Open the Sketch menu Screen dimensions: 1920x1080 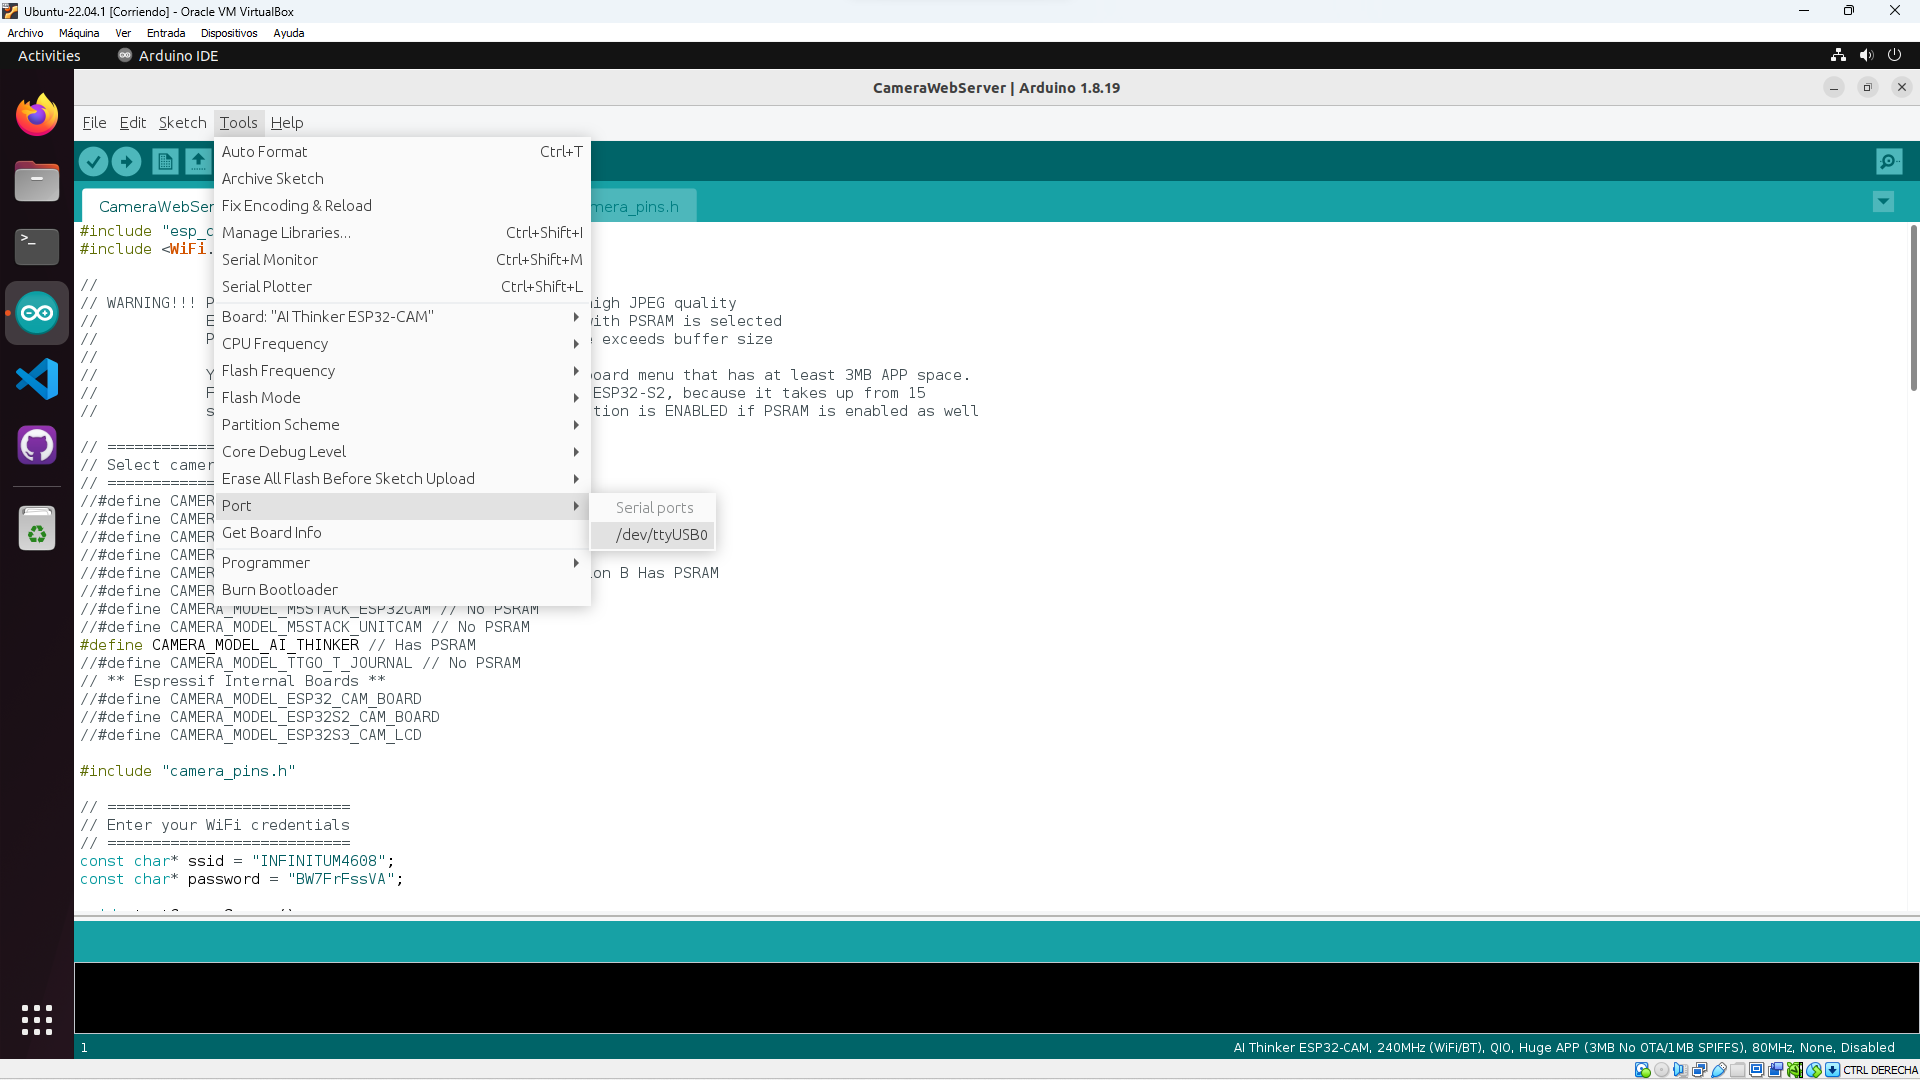click(182, 123)
